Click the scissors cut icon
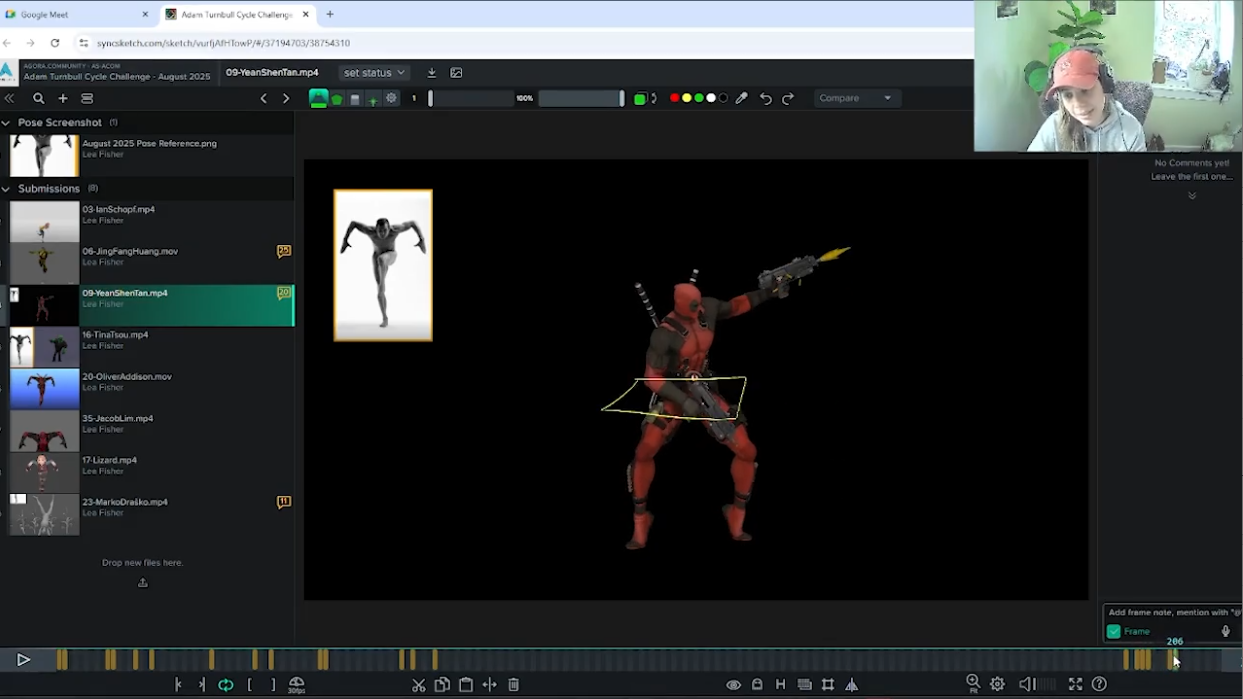 pyautogui.click(x=419, y=685)
